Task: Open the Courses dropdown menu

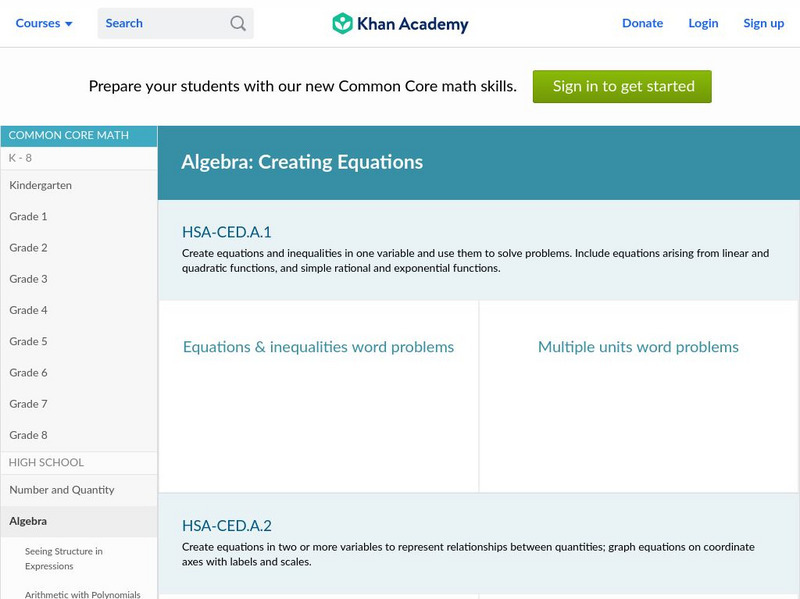Action: pyautogui.click(x=45, y=23)
